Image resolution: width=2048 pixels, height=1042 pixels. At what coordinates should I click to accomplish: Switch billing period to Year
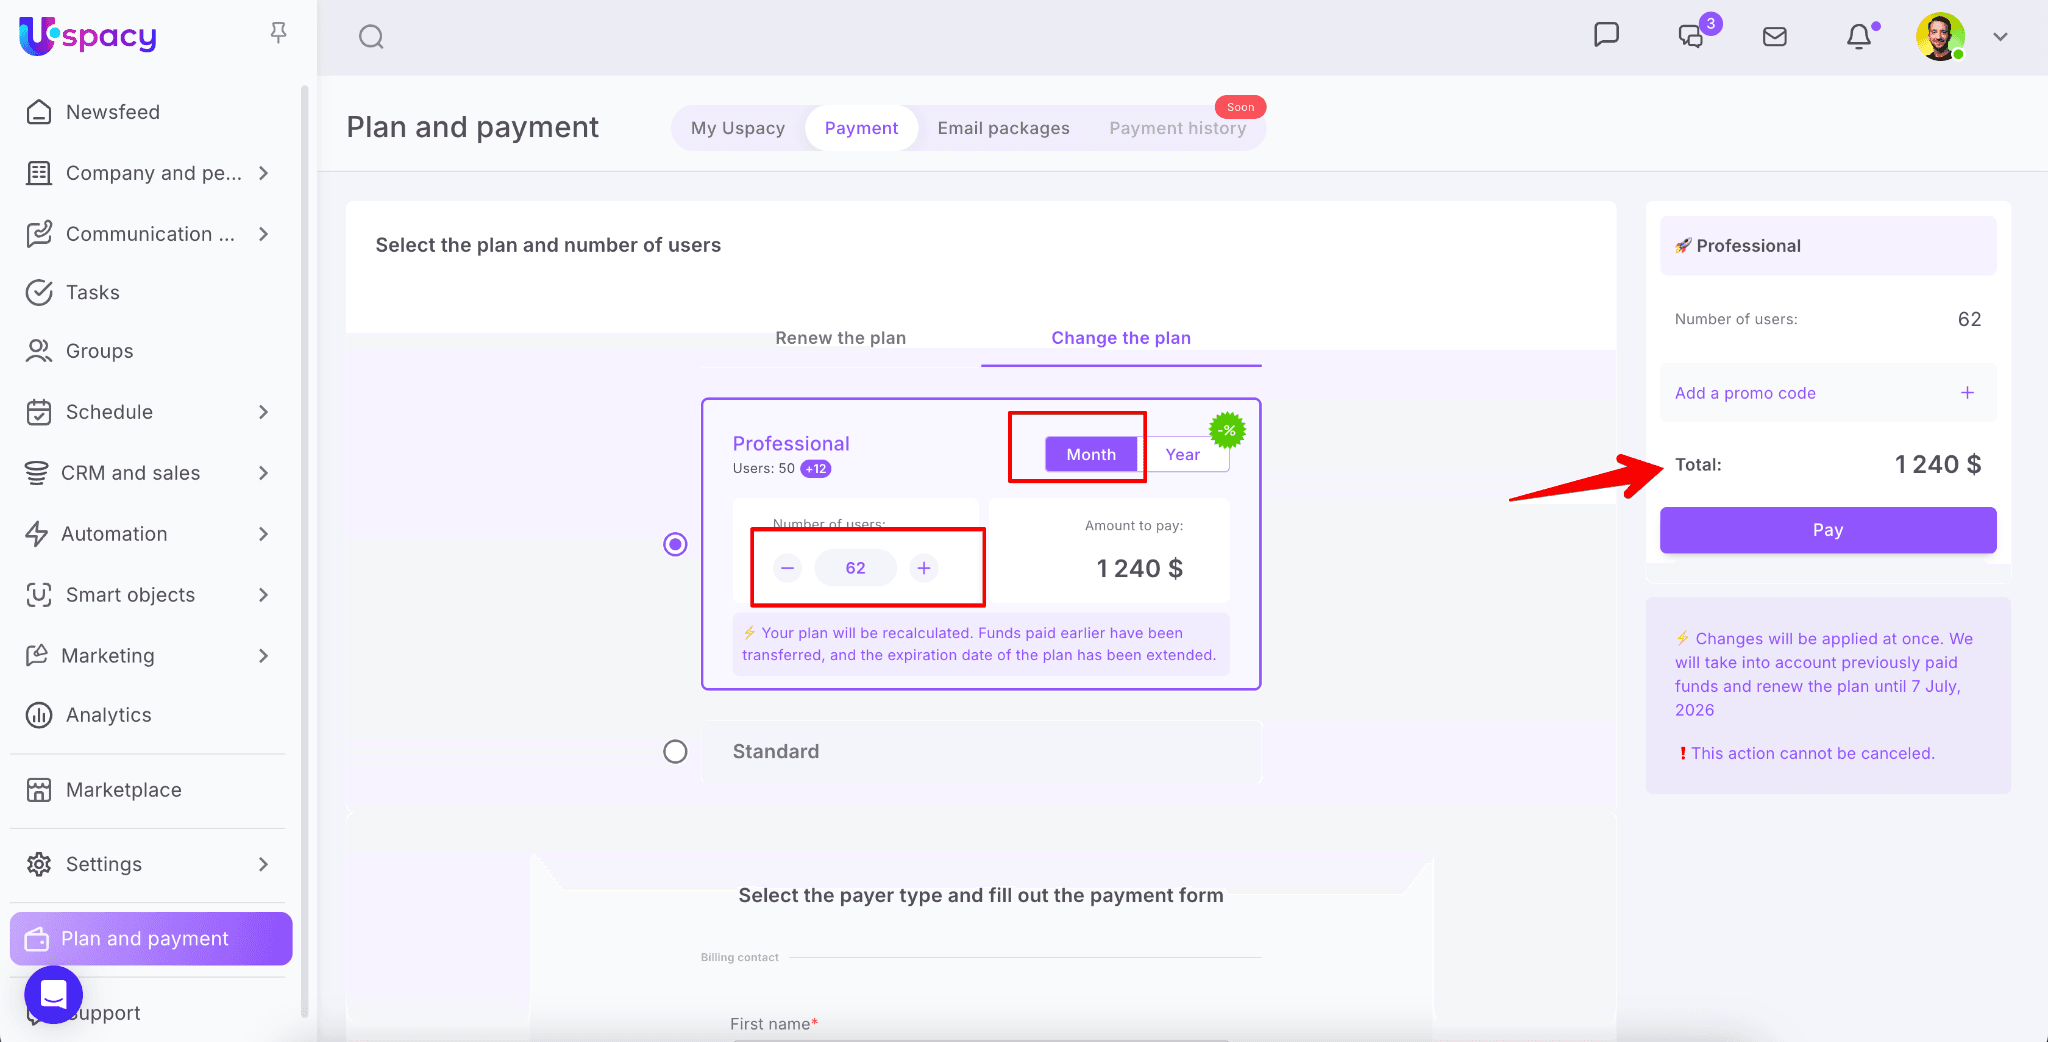pos(1182,455)
